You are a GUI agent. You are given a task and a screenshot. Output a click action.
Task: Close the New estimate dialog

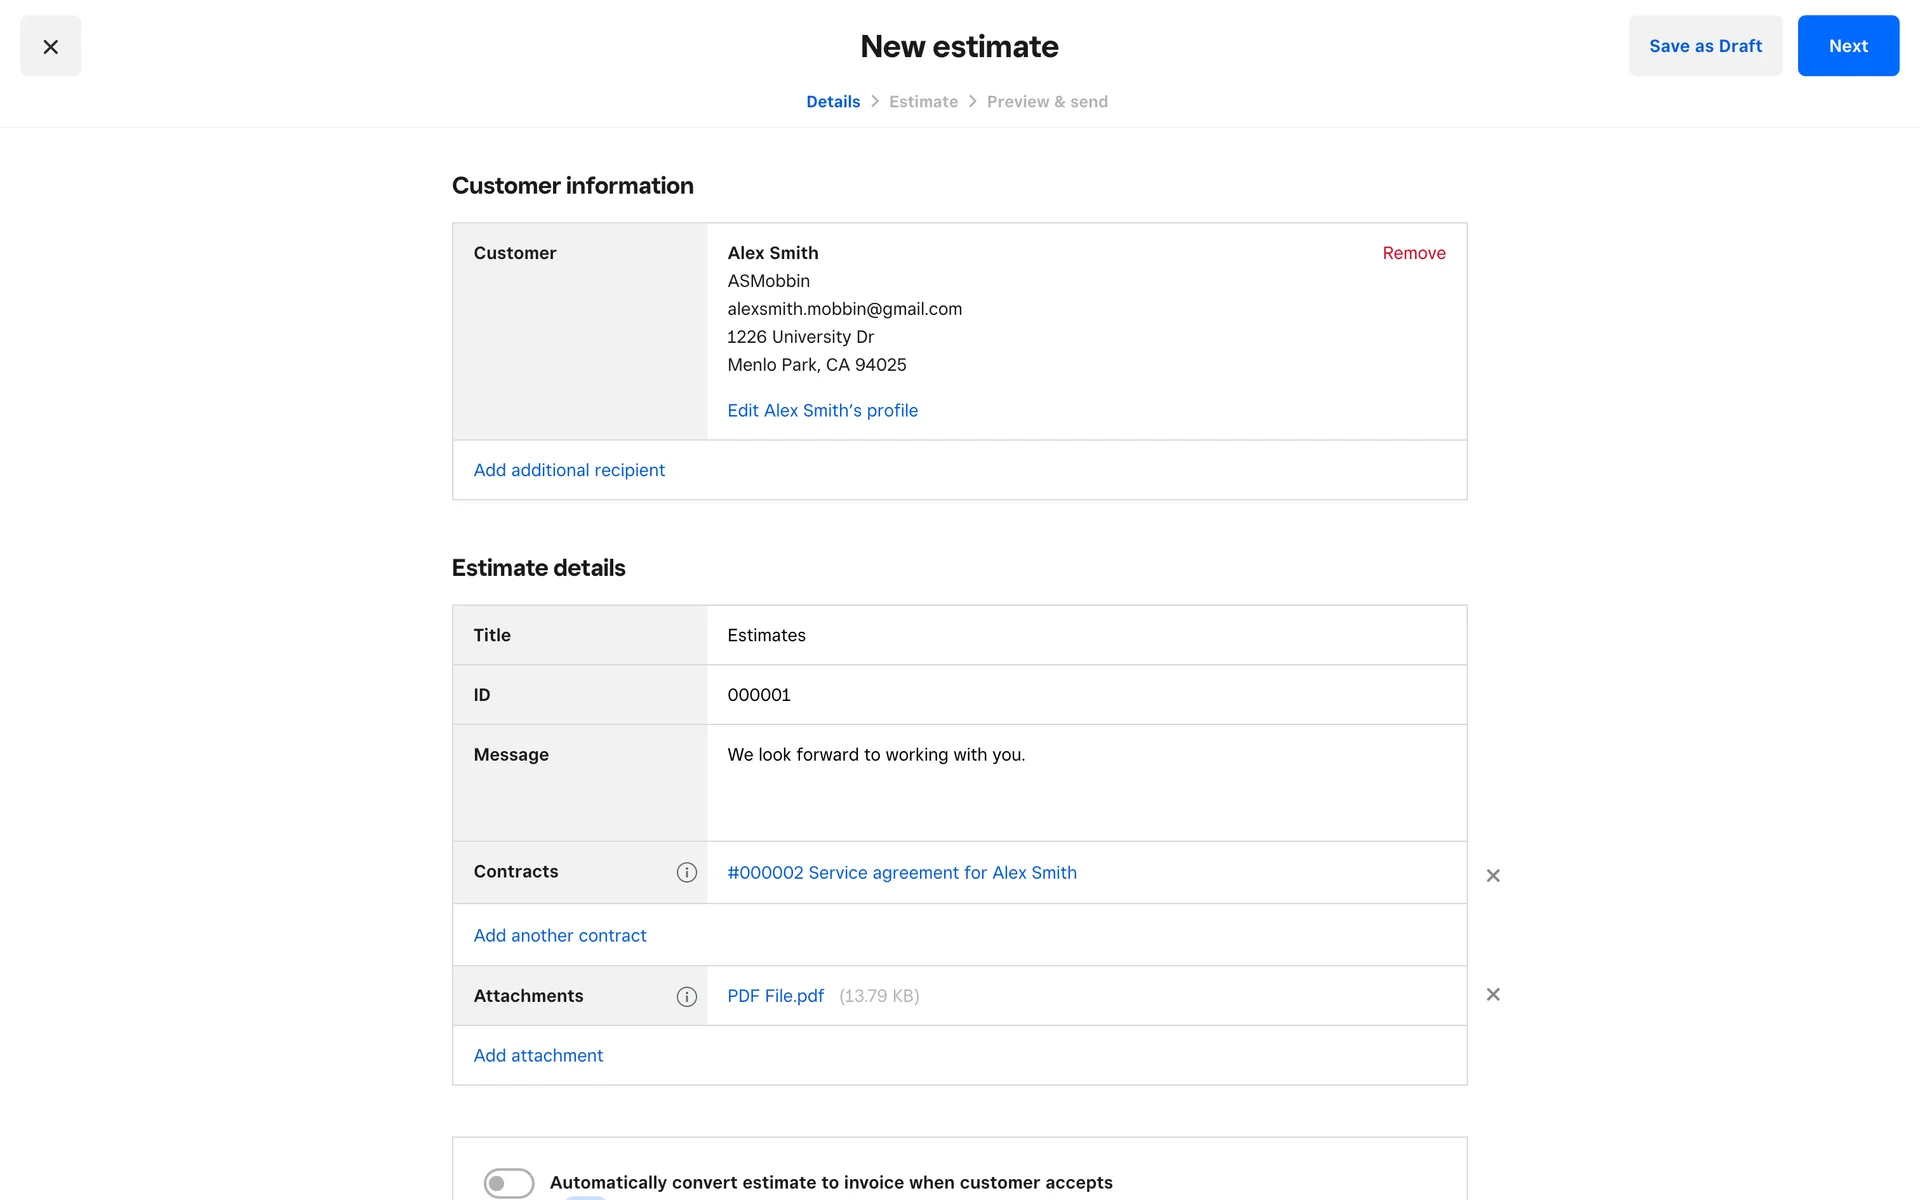pyautogui.click(x=50, y=46)
